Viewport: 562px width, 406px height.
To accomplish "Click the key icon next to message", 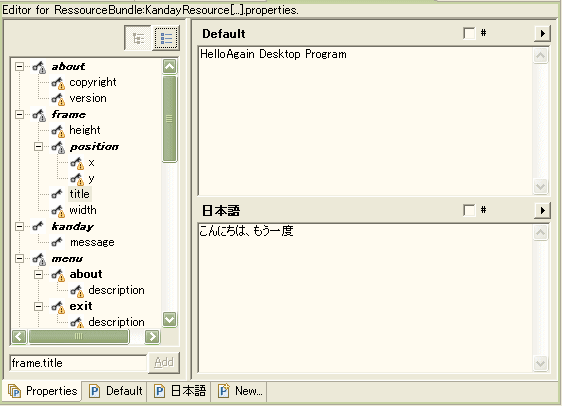I will pos(57,243).
